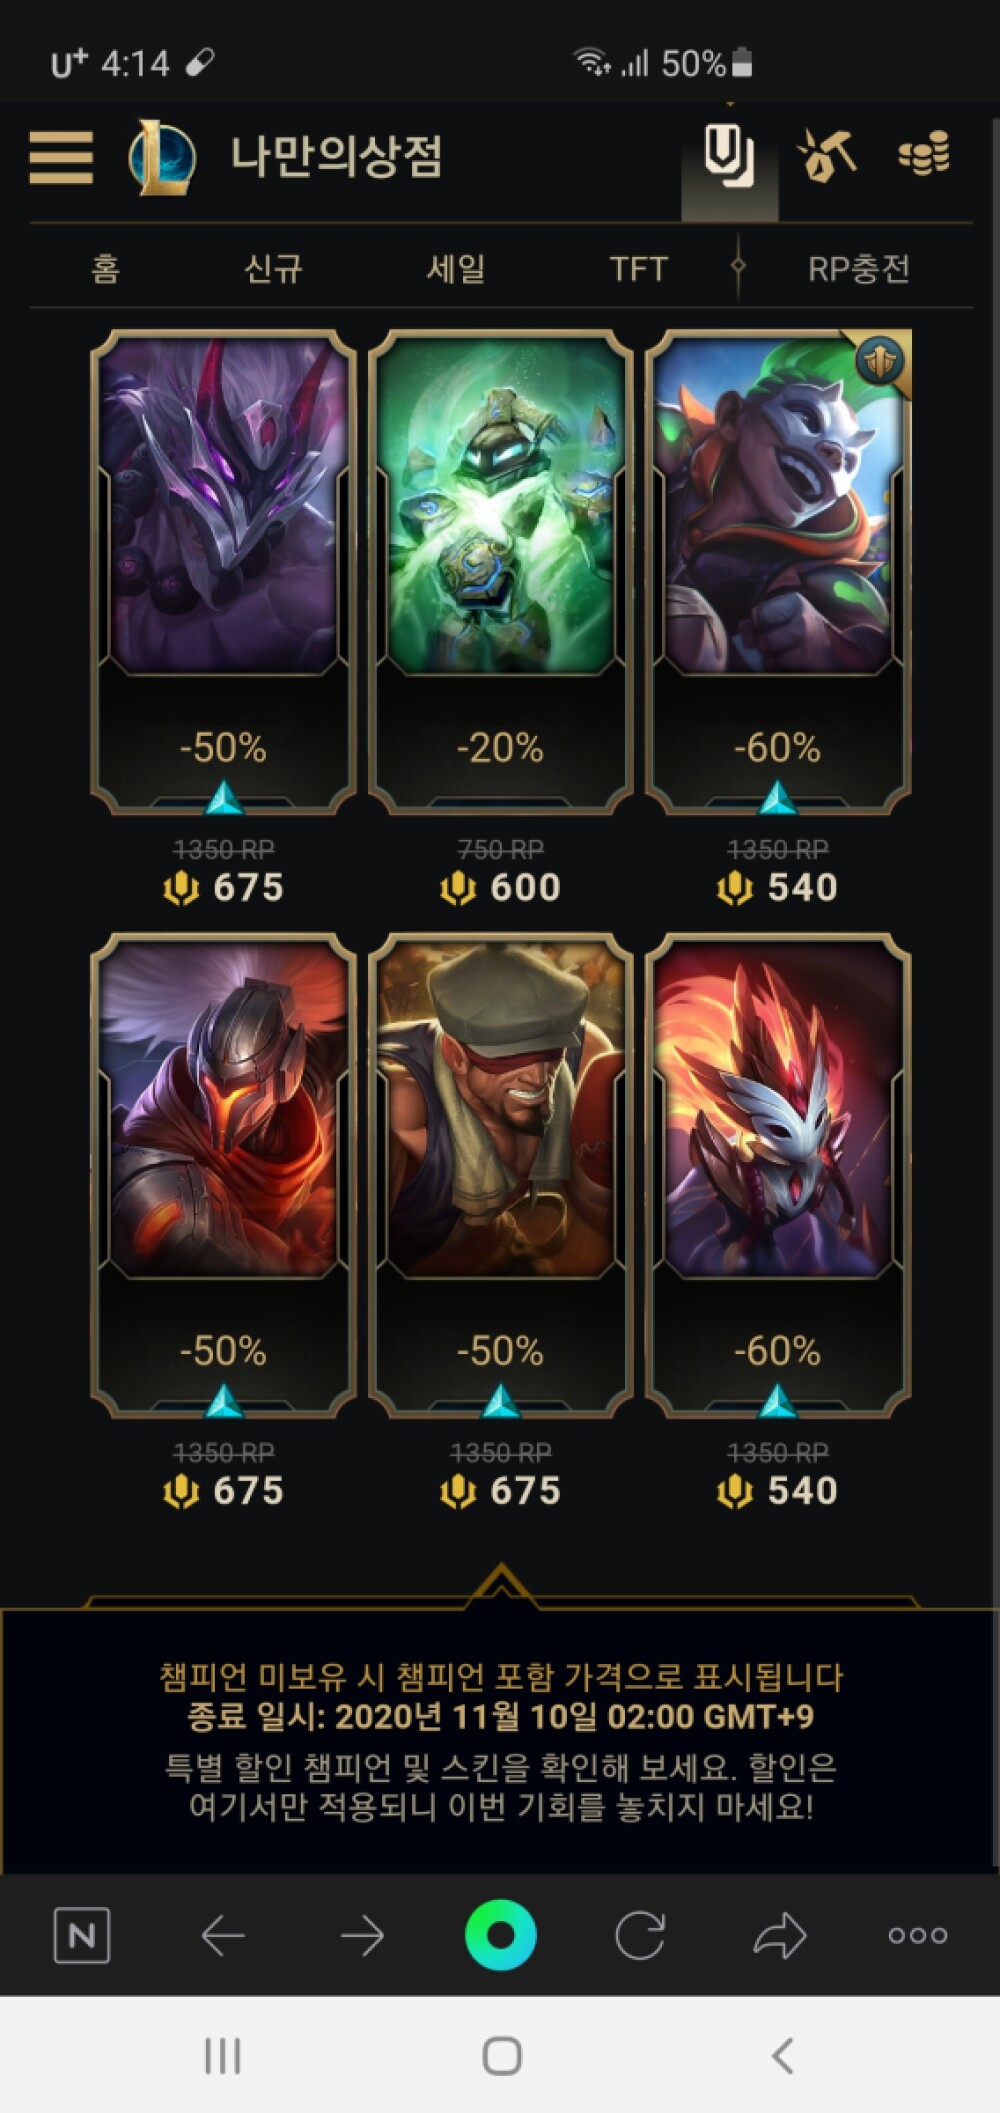Open the My Shop icon tab
Viewport: 1000px width, 2113px height.
point(730,158)
